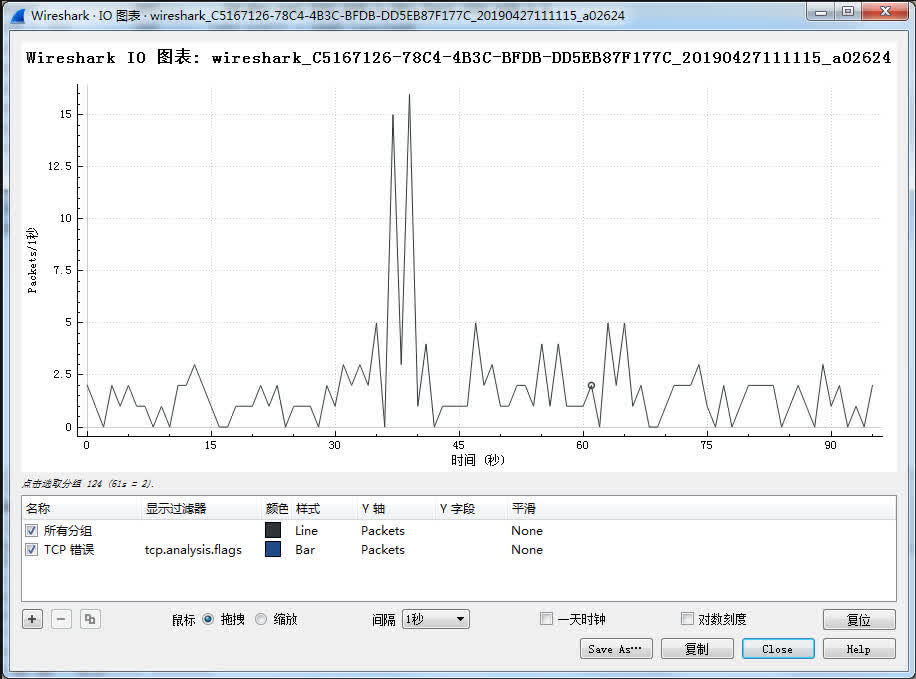Click the duplicate graph copy icon
This screenshot has height=679, width=916.
(x=90, y=619)
